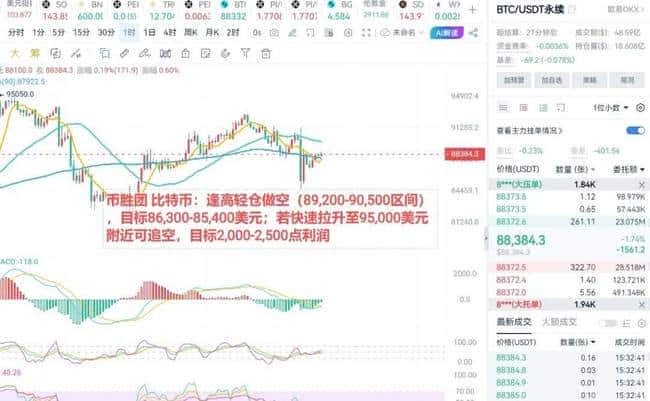Screen dimensions: 650x401
Task: Select the 1分 timeframe
Action: pyautogui.click(x=38, y=32)
